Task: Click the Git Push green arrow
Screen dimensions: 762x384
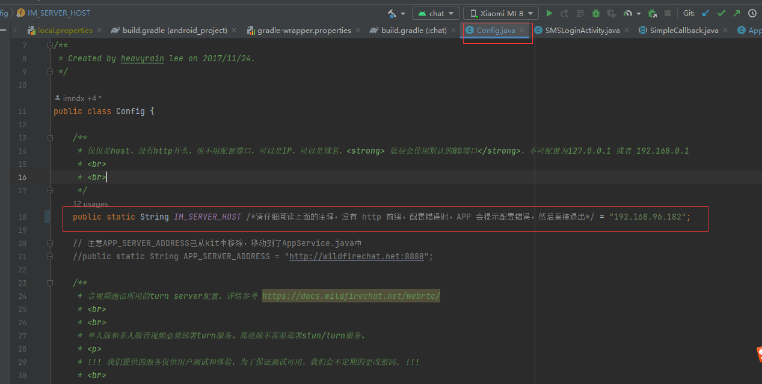Action: pyautogui.click(x=737, y=13)
